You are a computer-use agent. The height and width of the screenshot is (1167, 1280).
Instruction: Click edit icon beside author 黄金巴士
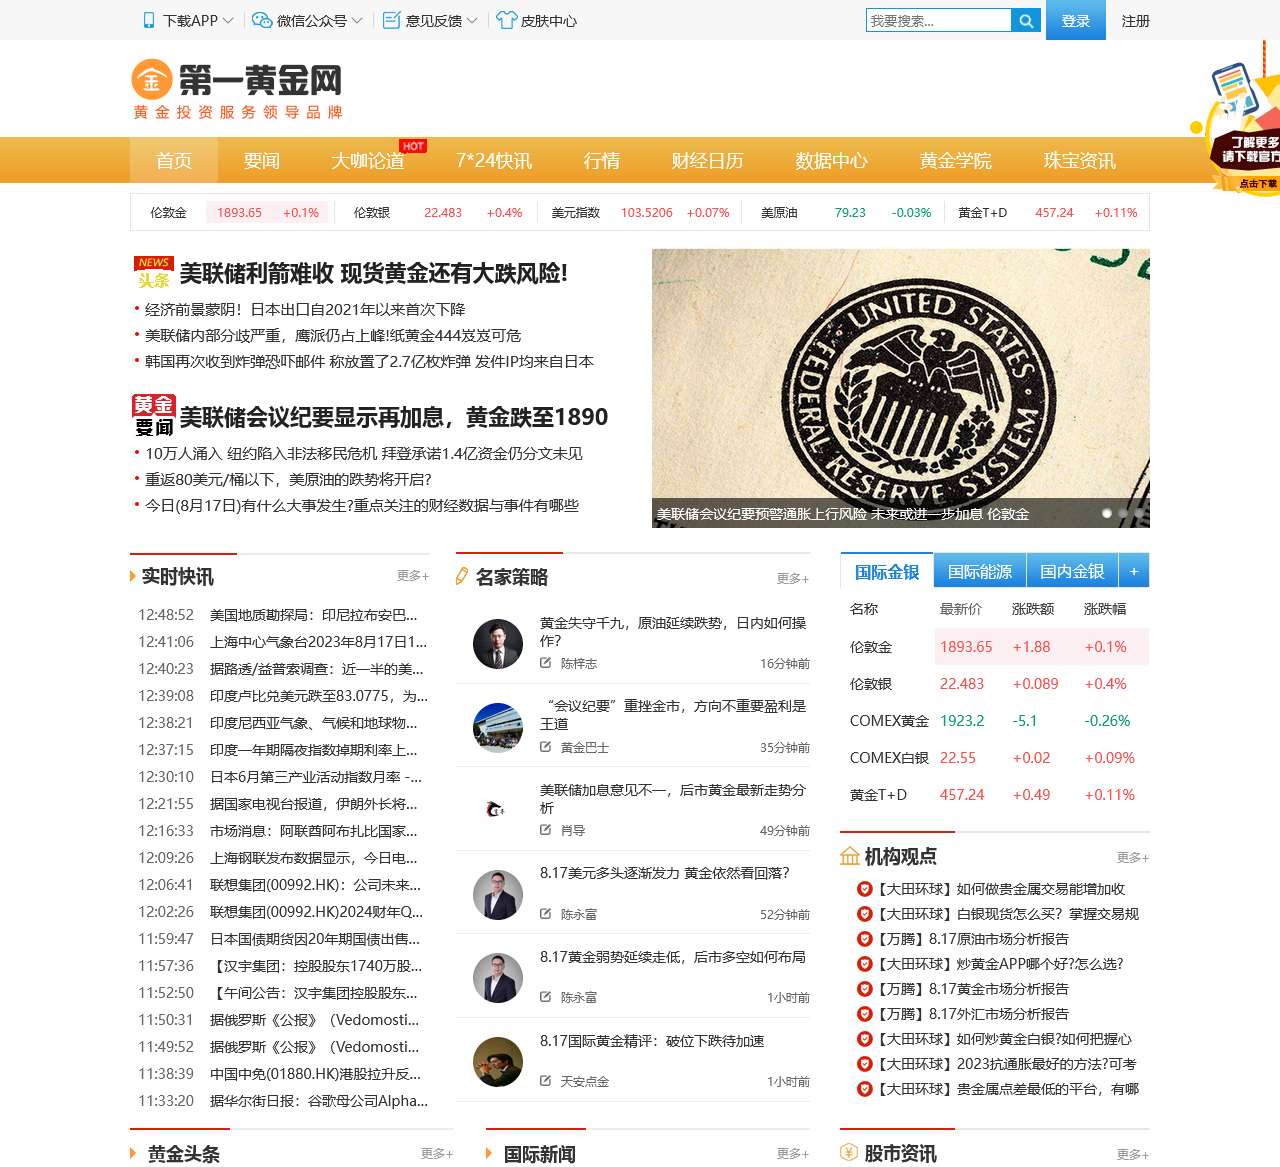point(546,747)
